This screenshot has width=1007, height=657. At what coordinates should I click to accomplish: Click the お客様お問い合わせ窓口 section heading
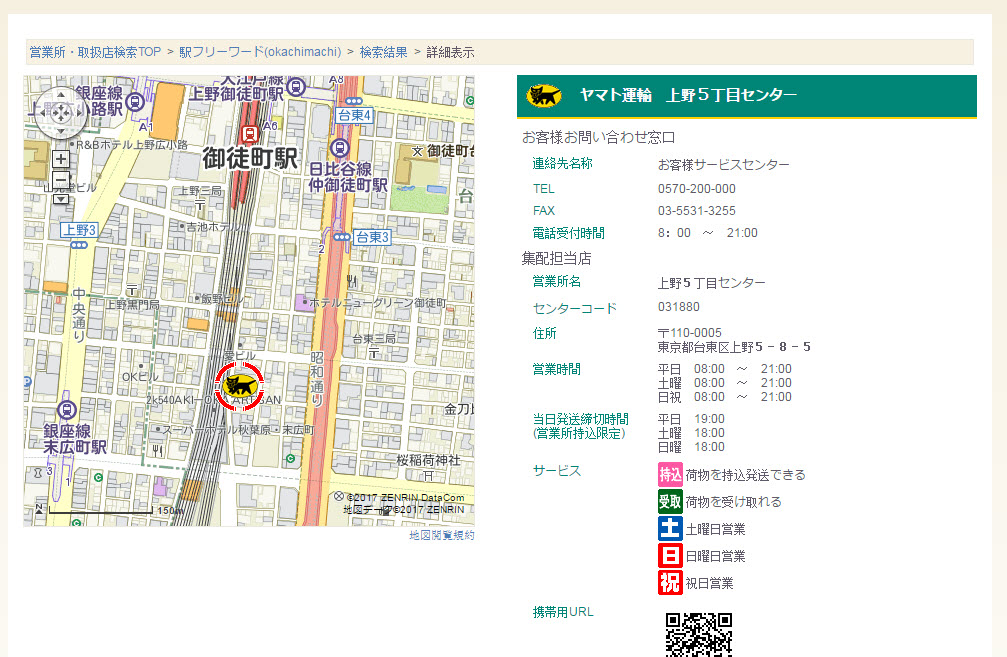(599, 137)
